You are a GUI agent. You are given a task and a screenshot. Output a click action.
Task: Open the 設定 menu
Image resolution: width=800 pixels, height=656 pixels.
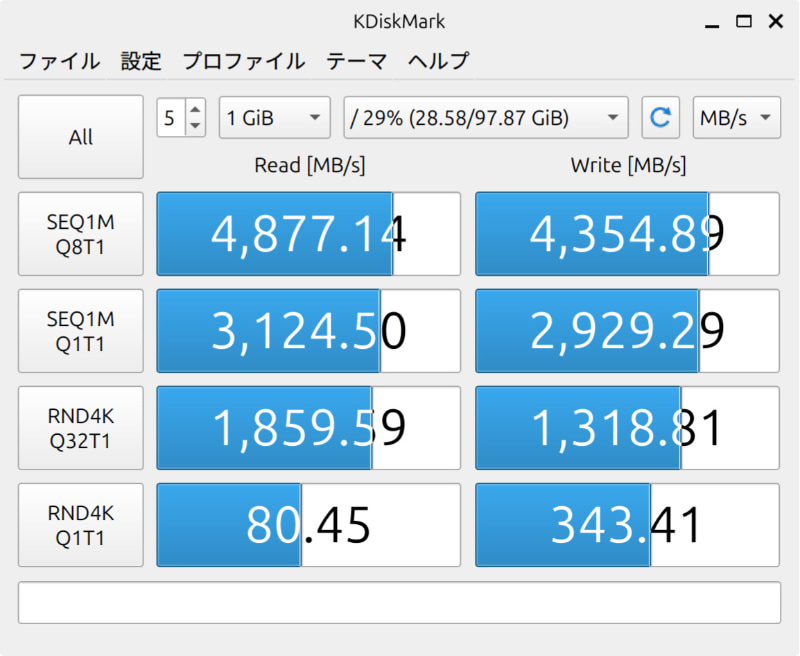pyautogui.click(x=141, y=61)
